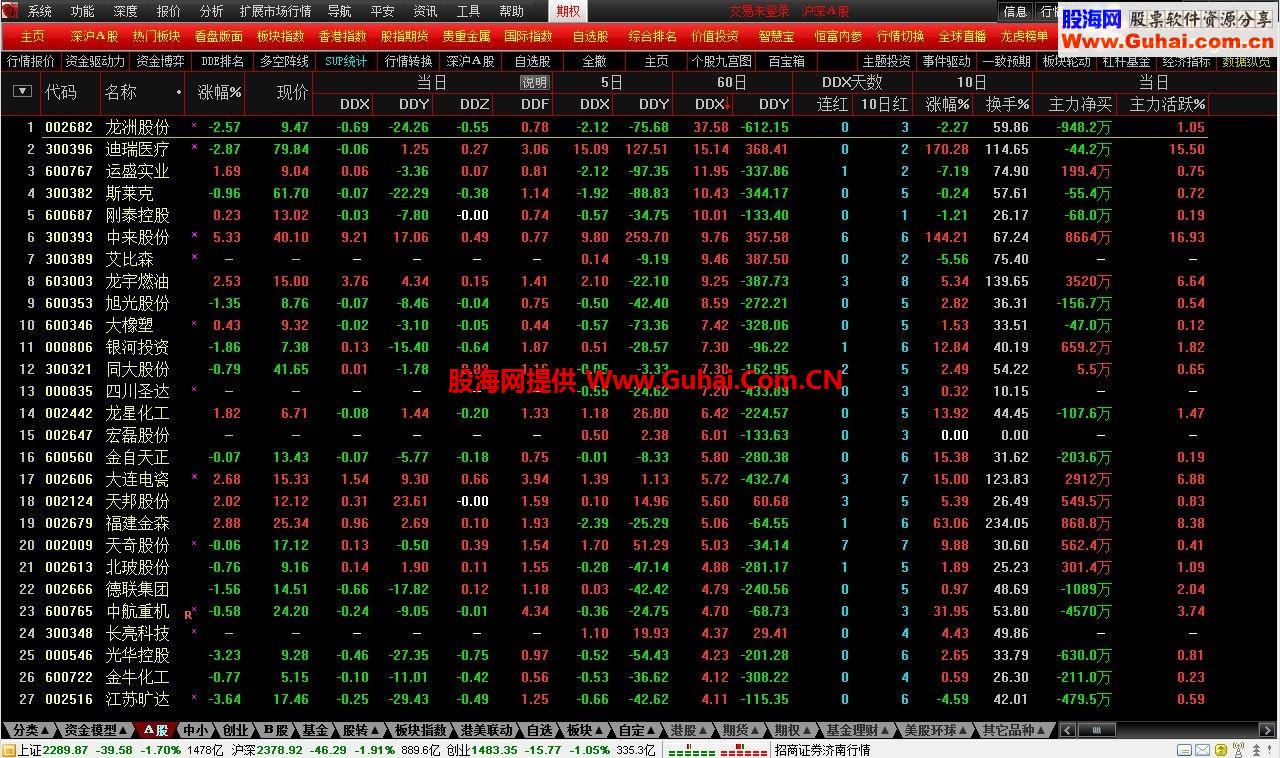Open the 帮助 menu
This screenshot has height=758, width=1280.
tap(511, 12)
